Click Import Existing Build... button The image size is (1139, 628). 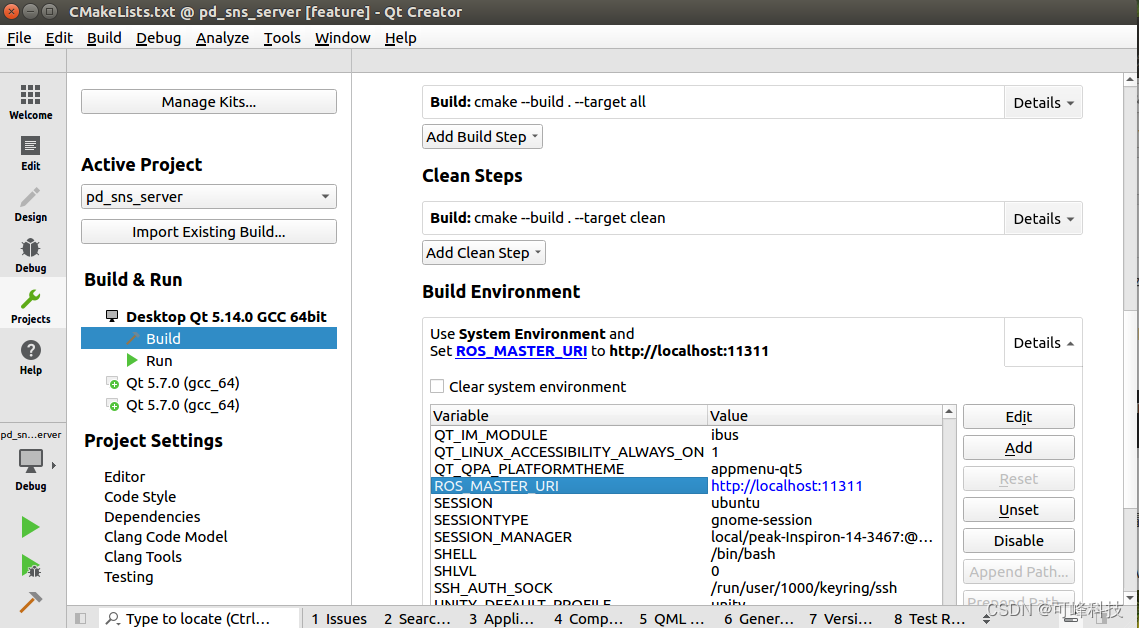[x=208, y=232]
